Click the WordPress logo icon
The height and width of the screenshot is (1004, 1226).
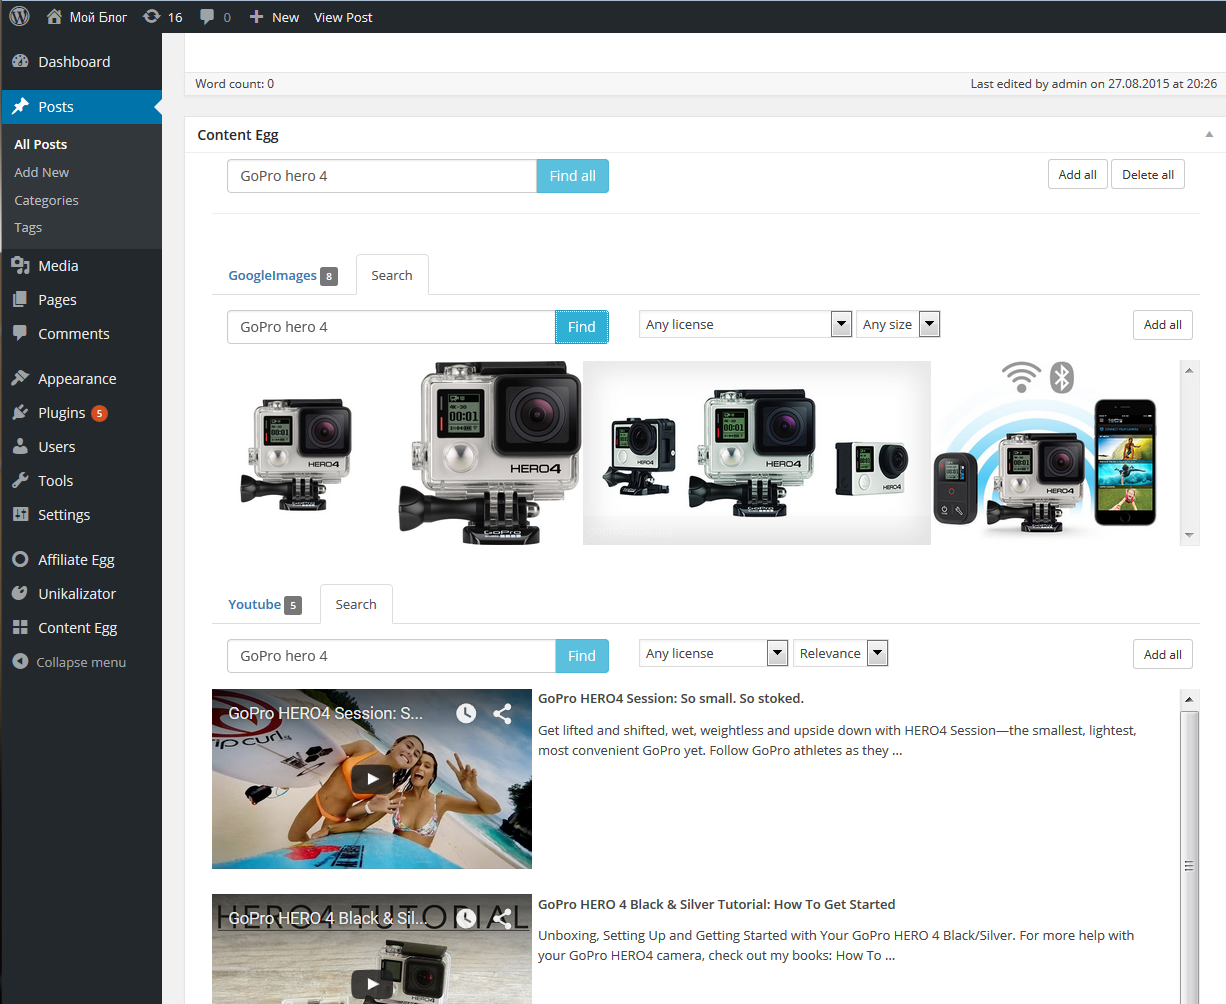coord(19,17)
